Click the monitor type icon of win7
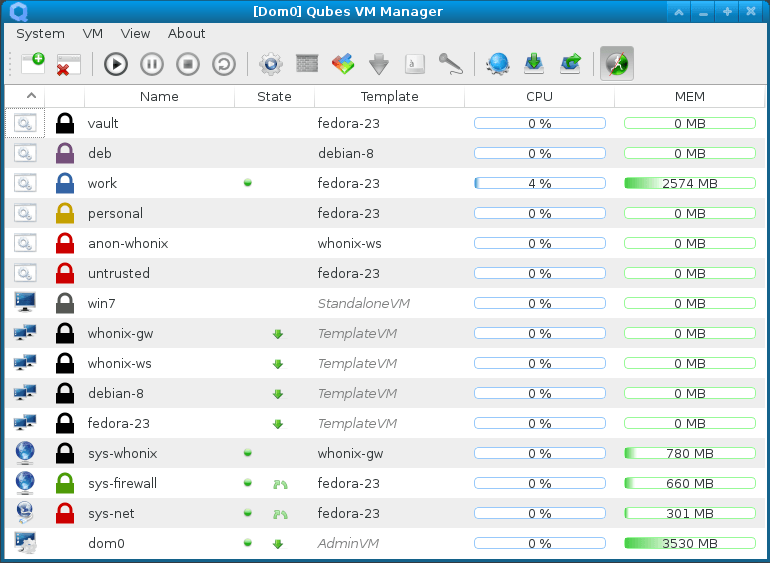Screen dimensions: 770x563 [25, 302]
